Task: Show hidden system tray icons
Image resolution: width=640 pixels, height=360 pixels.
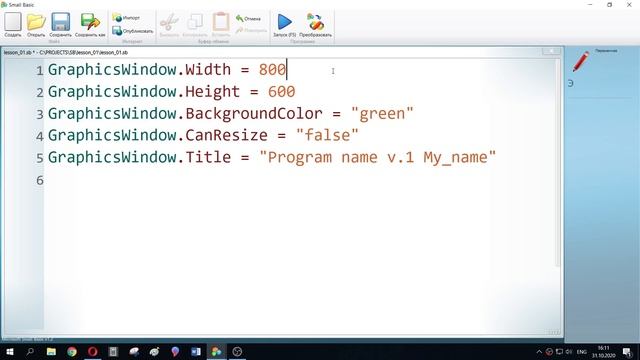Action: [539, 351]
